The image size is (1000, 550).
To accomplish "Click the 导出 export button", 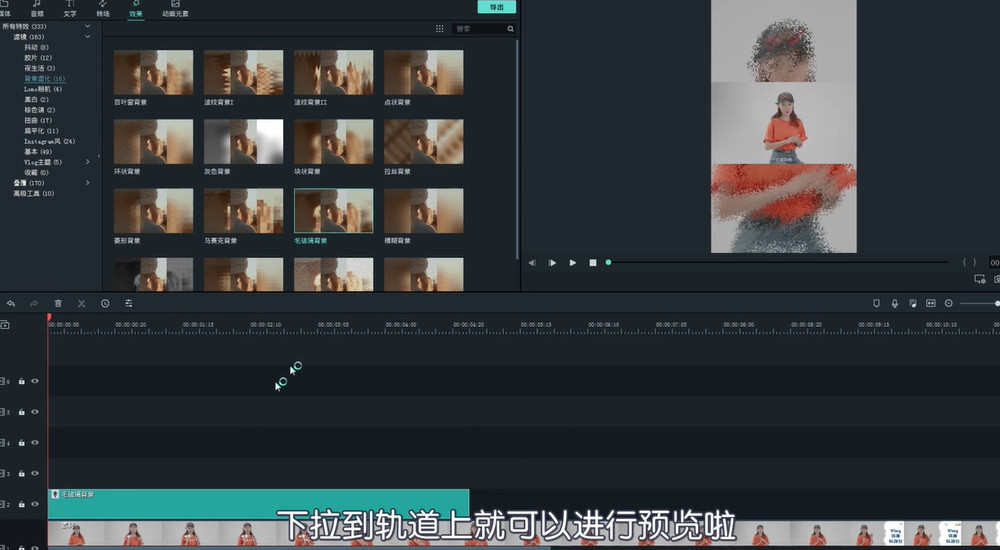I will (496, 7).
